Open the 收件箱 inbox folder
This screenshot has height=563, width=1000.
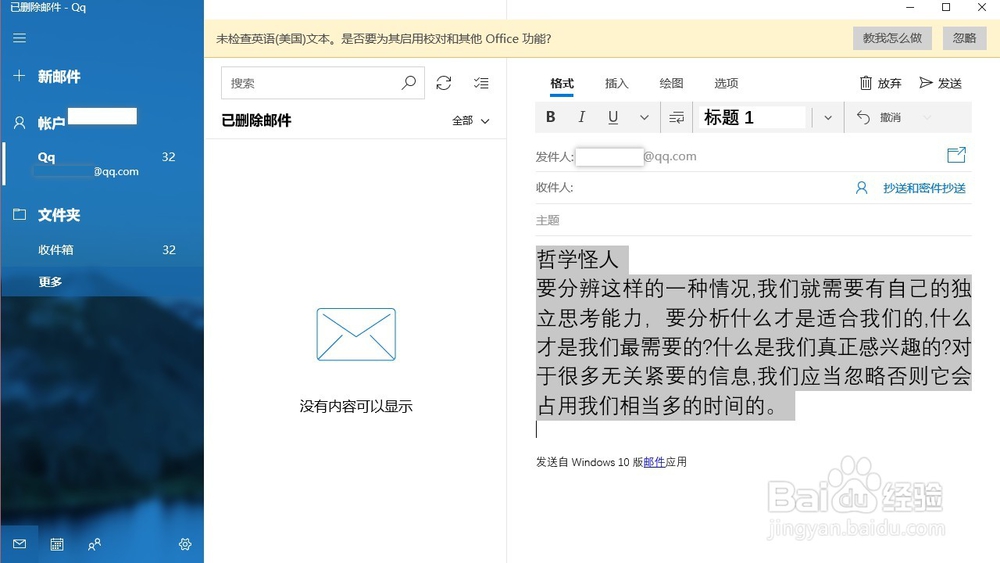pyautogui.click(x=102, y=250)
